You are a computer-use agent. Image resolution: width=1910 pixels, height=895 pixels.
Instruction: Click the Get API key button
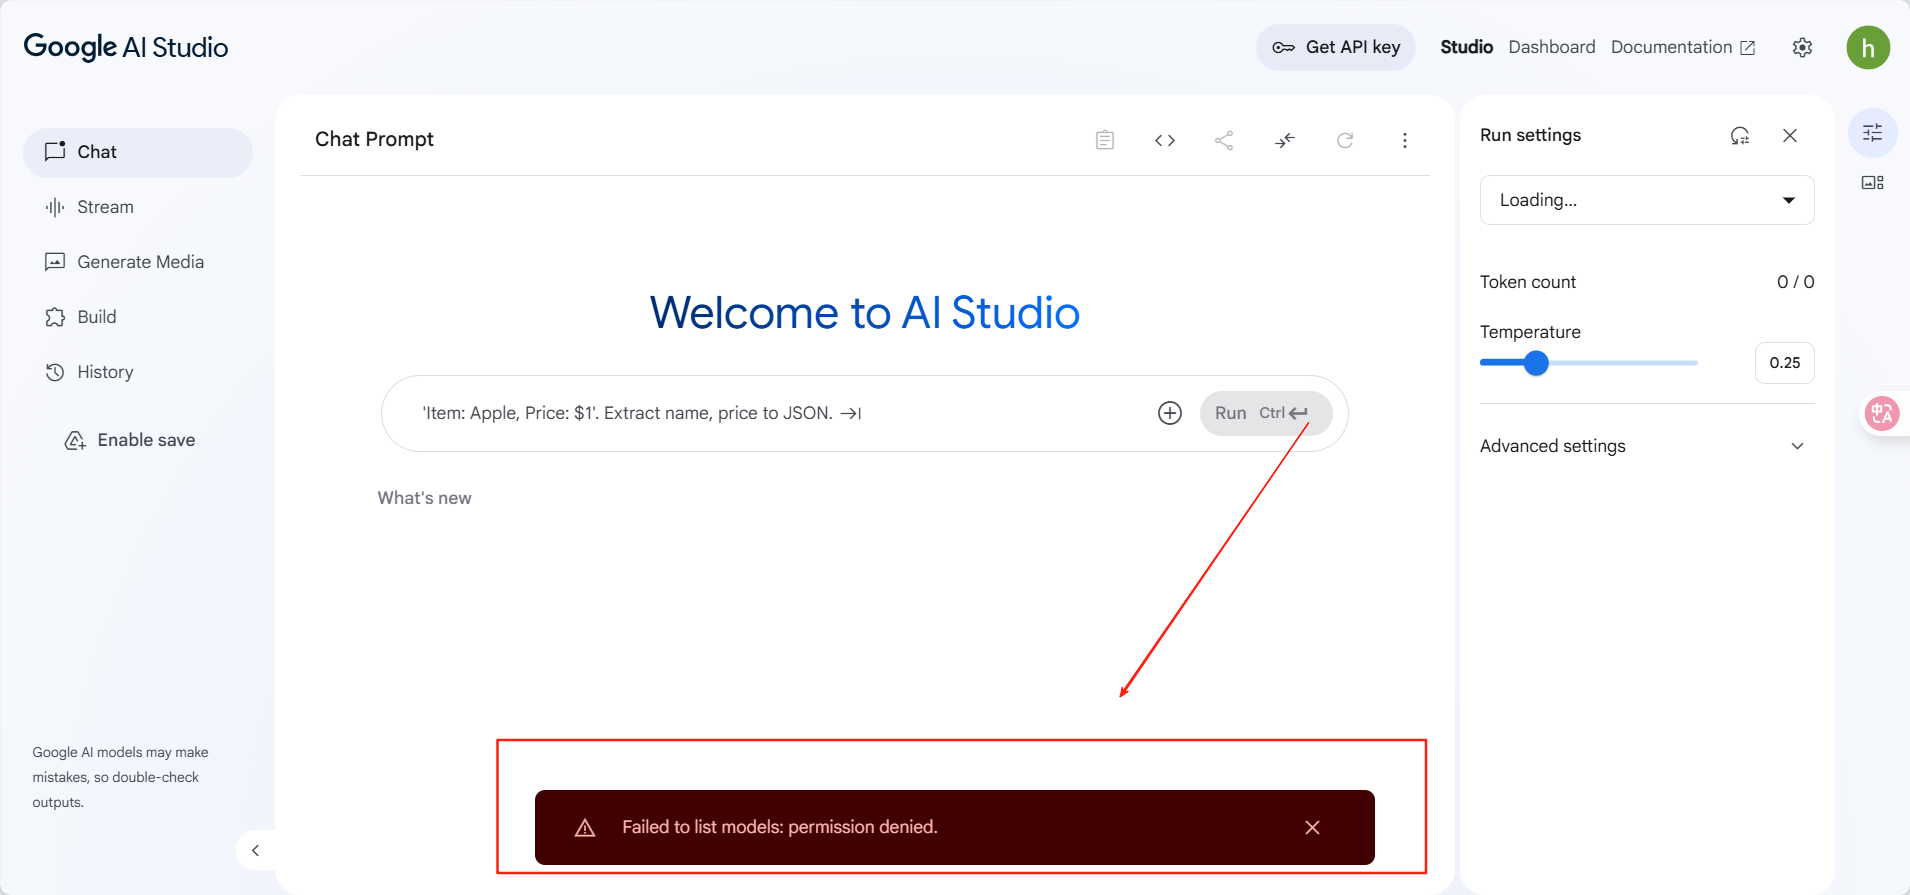[x=1336, y=47]
